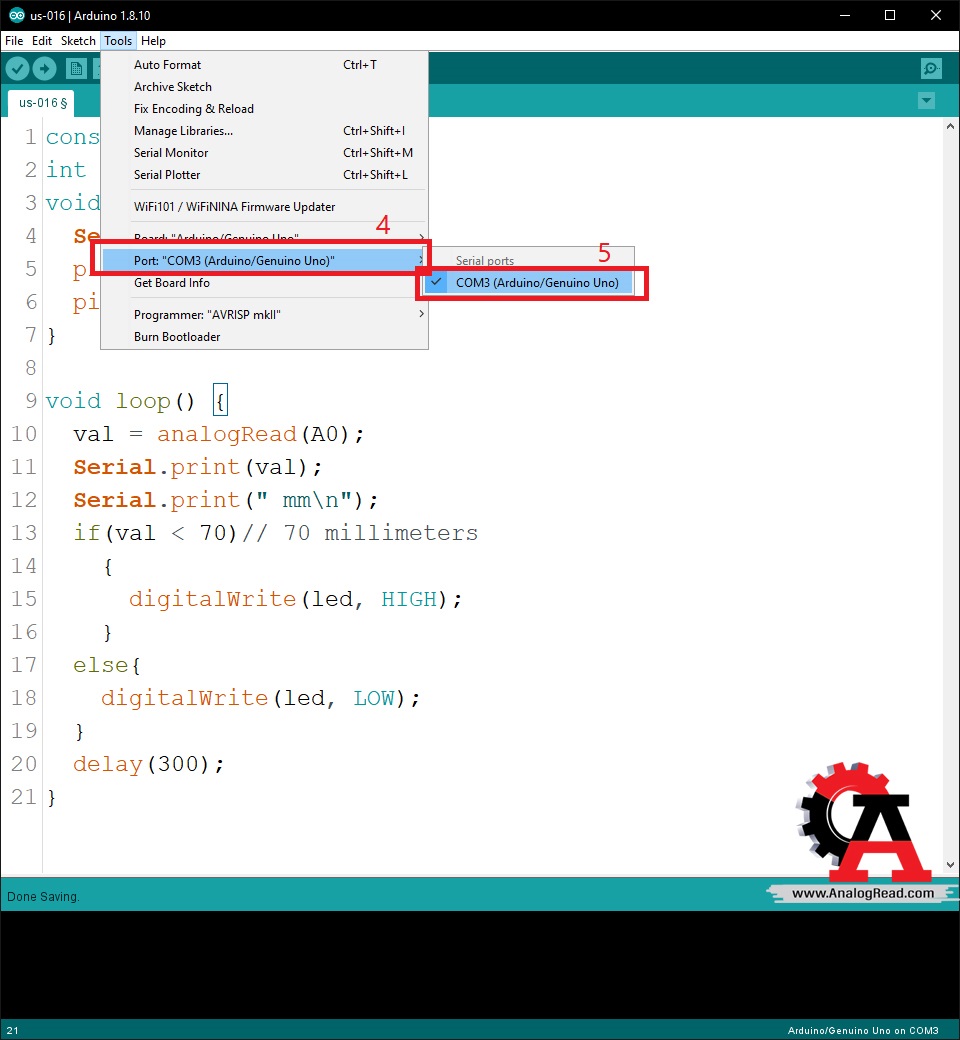Viewport: 960px width, 1040px height.
Task: Click the editor scrollbar up arrow
Action: coord(950,125)
